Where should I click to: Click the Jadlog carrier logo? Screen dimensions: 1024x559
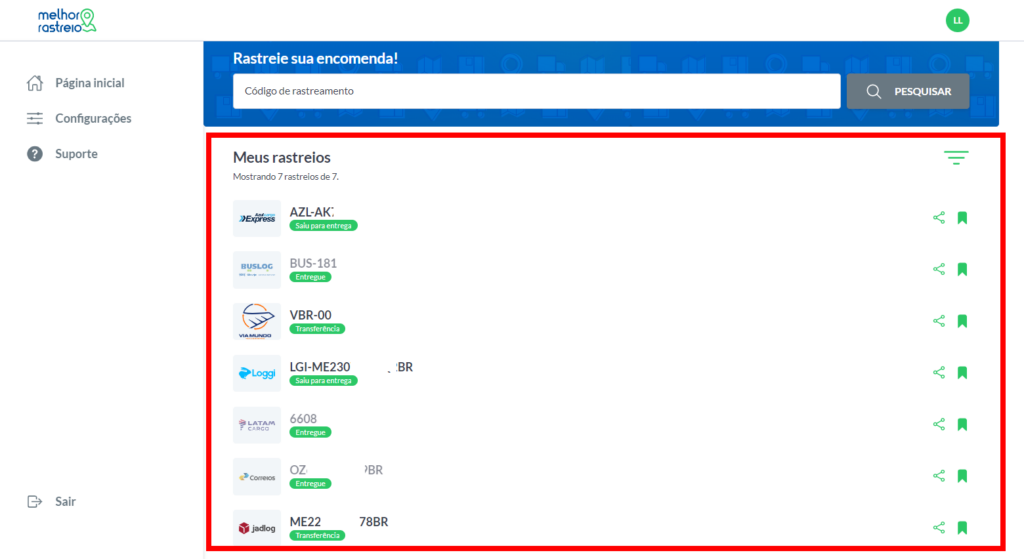tap(257, 528)
